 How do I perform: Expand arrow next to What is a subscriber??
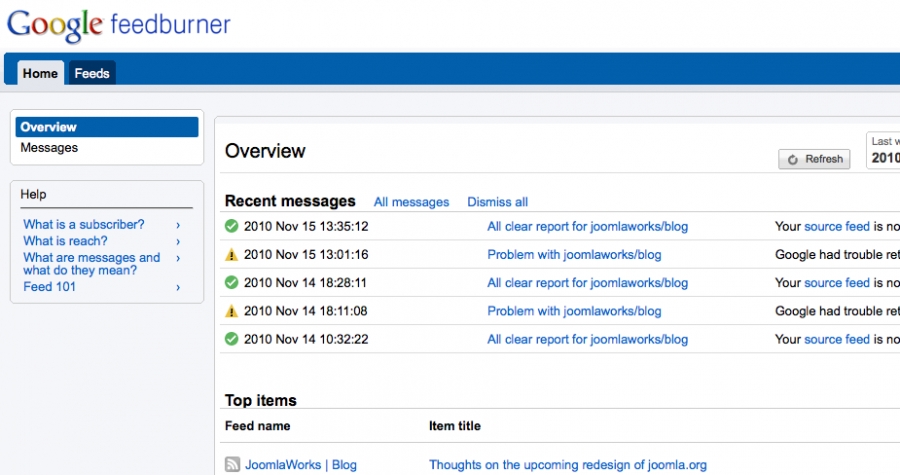pyautogui.click(x=178, y=225)
